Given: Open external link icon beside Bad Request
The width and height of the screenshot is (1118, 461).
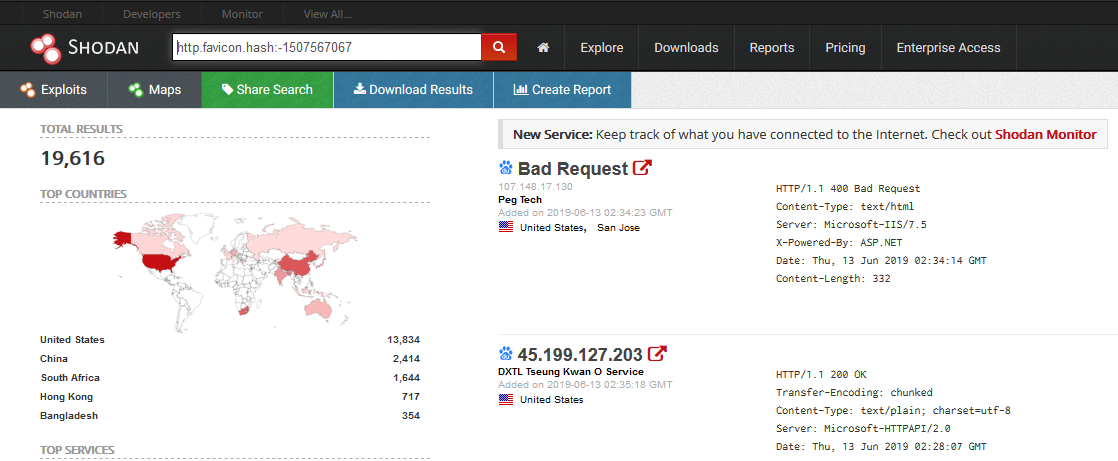Looking at the screenshot, I should point(642,168).
